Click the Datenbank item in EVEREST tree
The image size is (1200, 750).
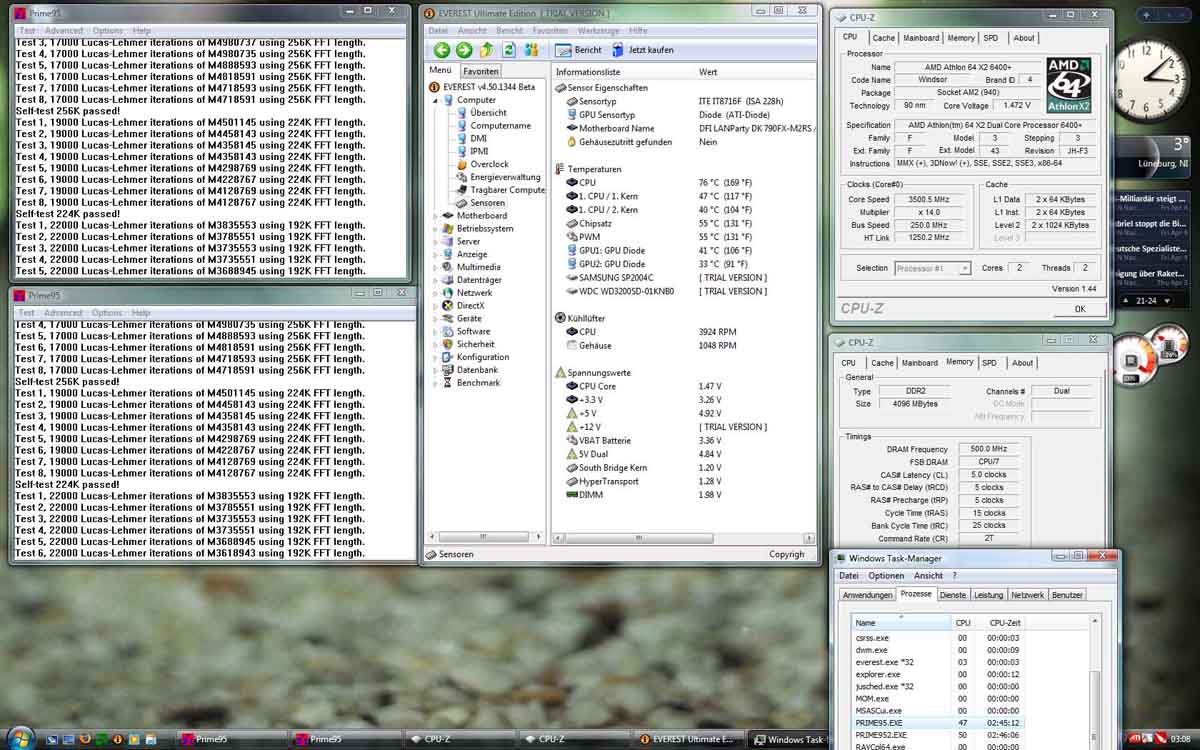coord(477,370)
